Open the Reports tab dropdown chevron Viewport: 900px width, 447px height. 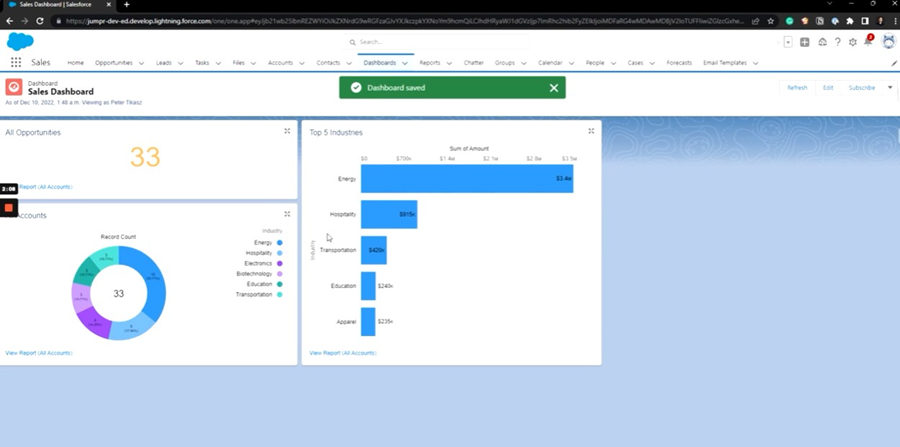[449, 63]
